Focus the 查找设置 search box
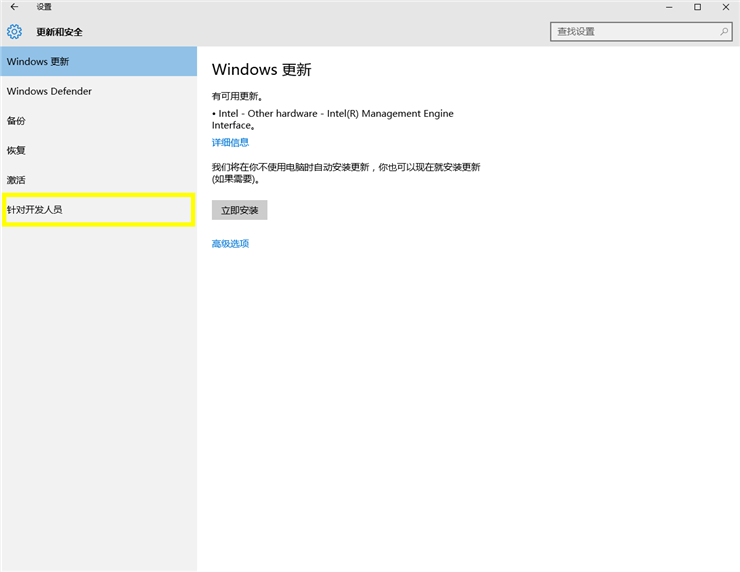Viewport: 740px width, 572px height. (641, 32)
